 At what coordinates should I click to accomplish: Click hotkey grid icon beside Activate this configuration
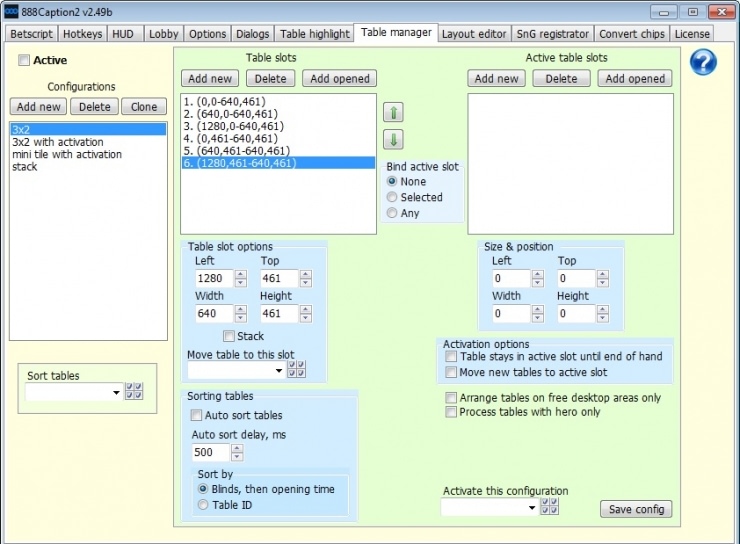[x=550, y=506]
